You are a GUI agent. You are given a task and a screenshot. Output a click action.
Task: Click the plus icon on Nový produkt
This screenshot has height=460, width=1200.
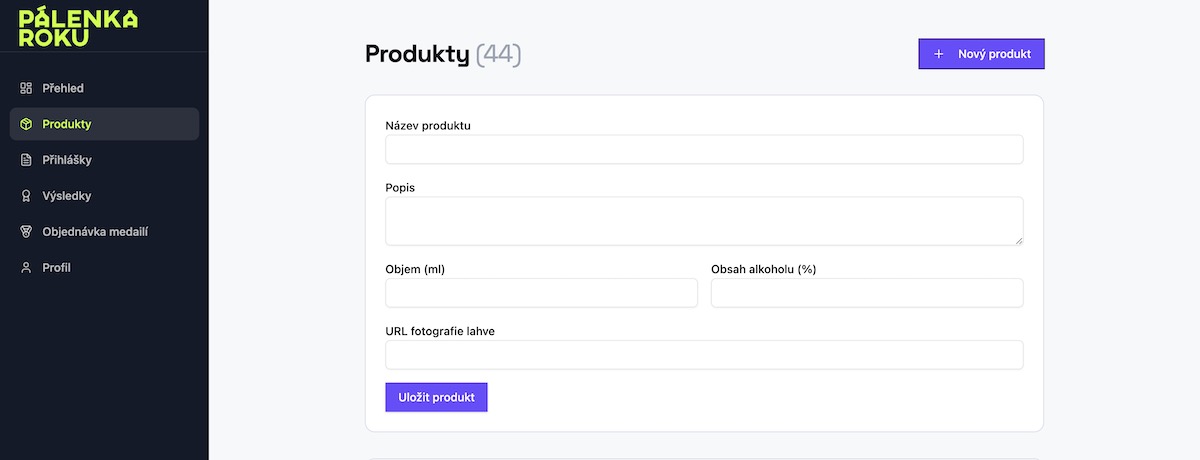click(x=938, y=54)
